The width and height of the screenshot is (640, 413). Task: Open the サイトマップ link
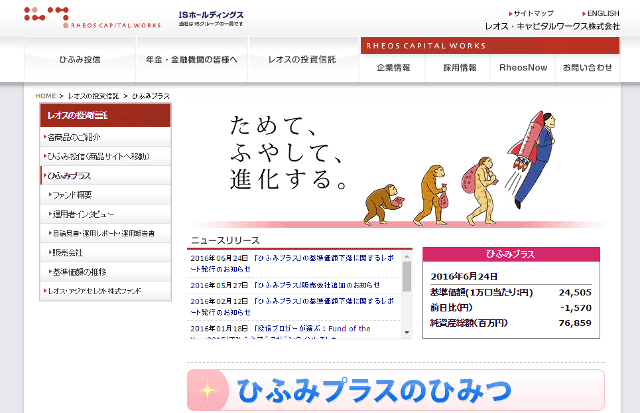[x=531, y=13]
